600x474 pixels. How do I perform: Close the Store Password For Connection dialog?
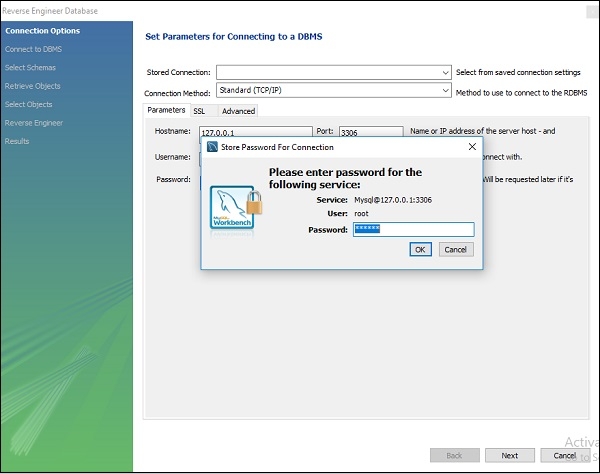(472, 147)
